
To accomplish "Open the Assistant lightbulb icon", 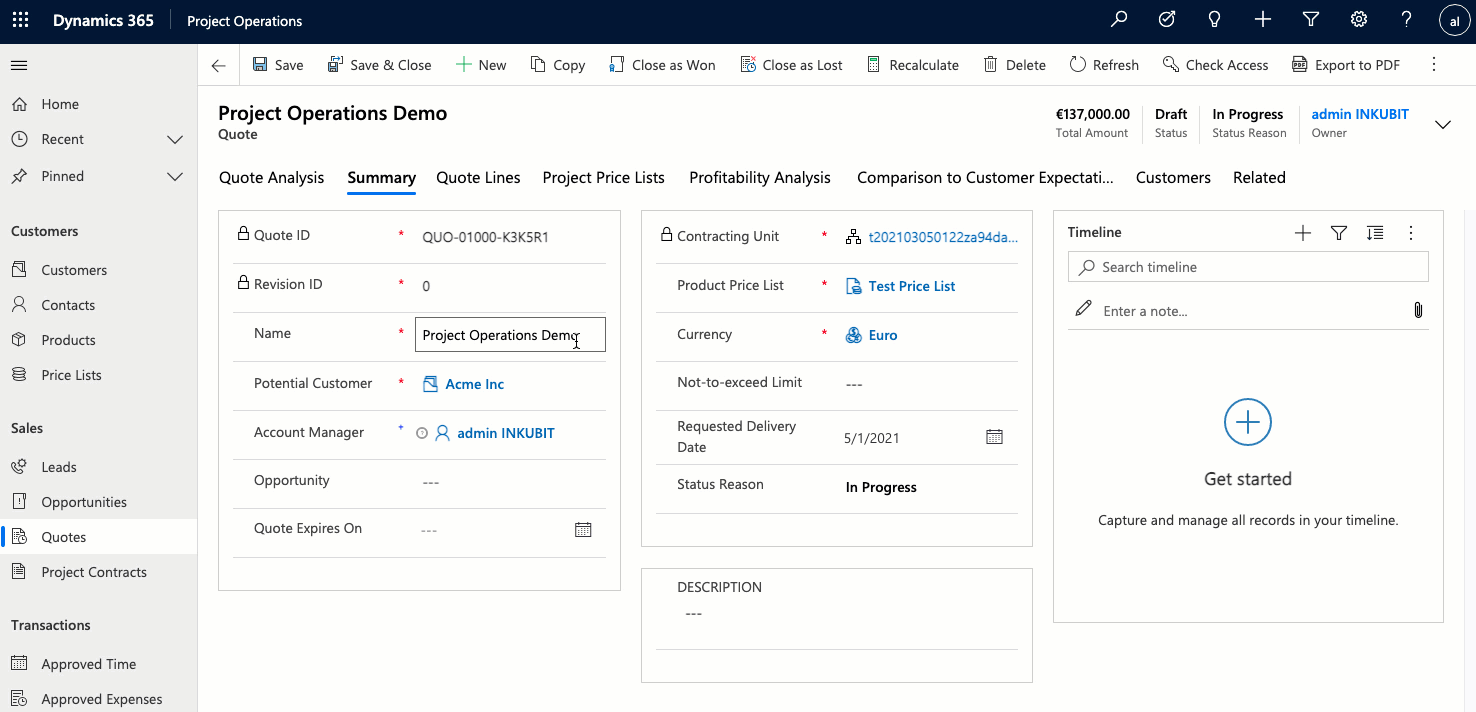I will [1215, 19].
